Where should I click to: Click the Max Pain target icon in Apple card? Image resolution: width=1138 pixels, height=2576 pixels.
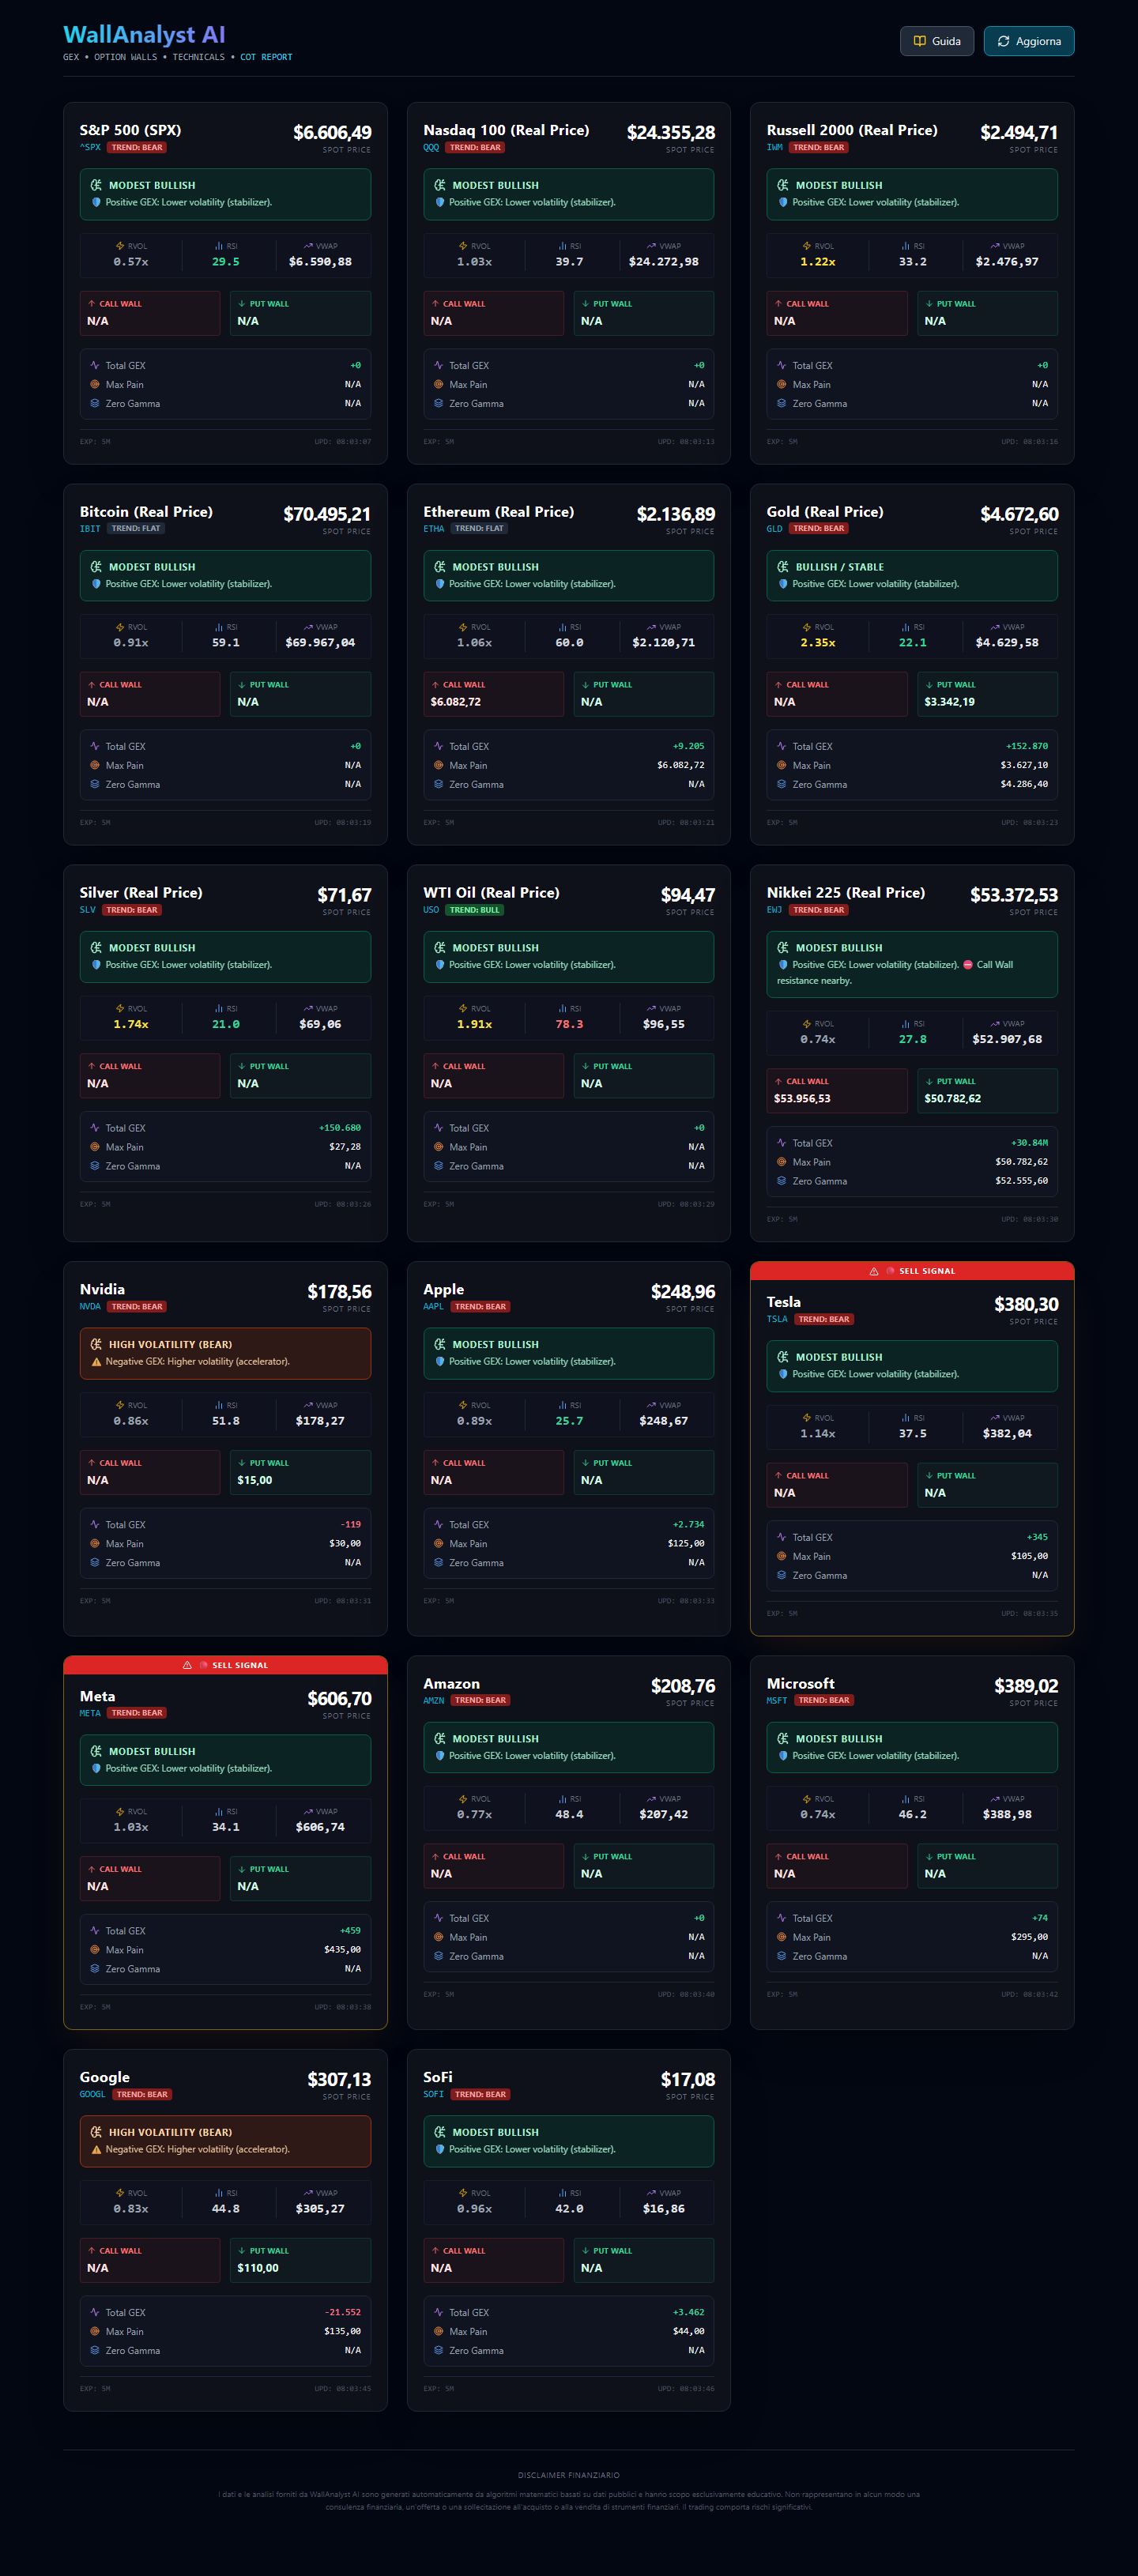click(438, 1543)
